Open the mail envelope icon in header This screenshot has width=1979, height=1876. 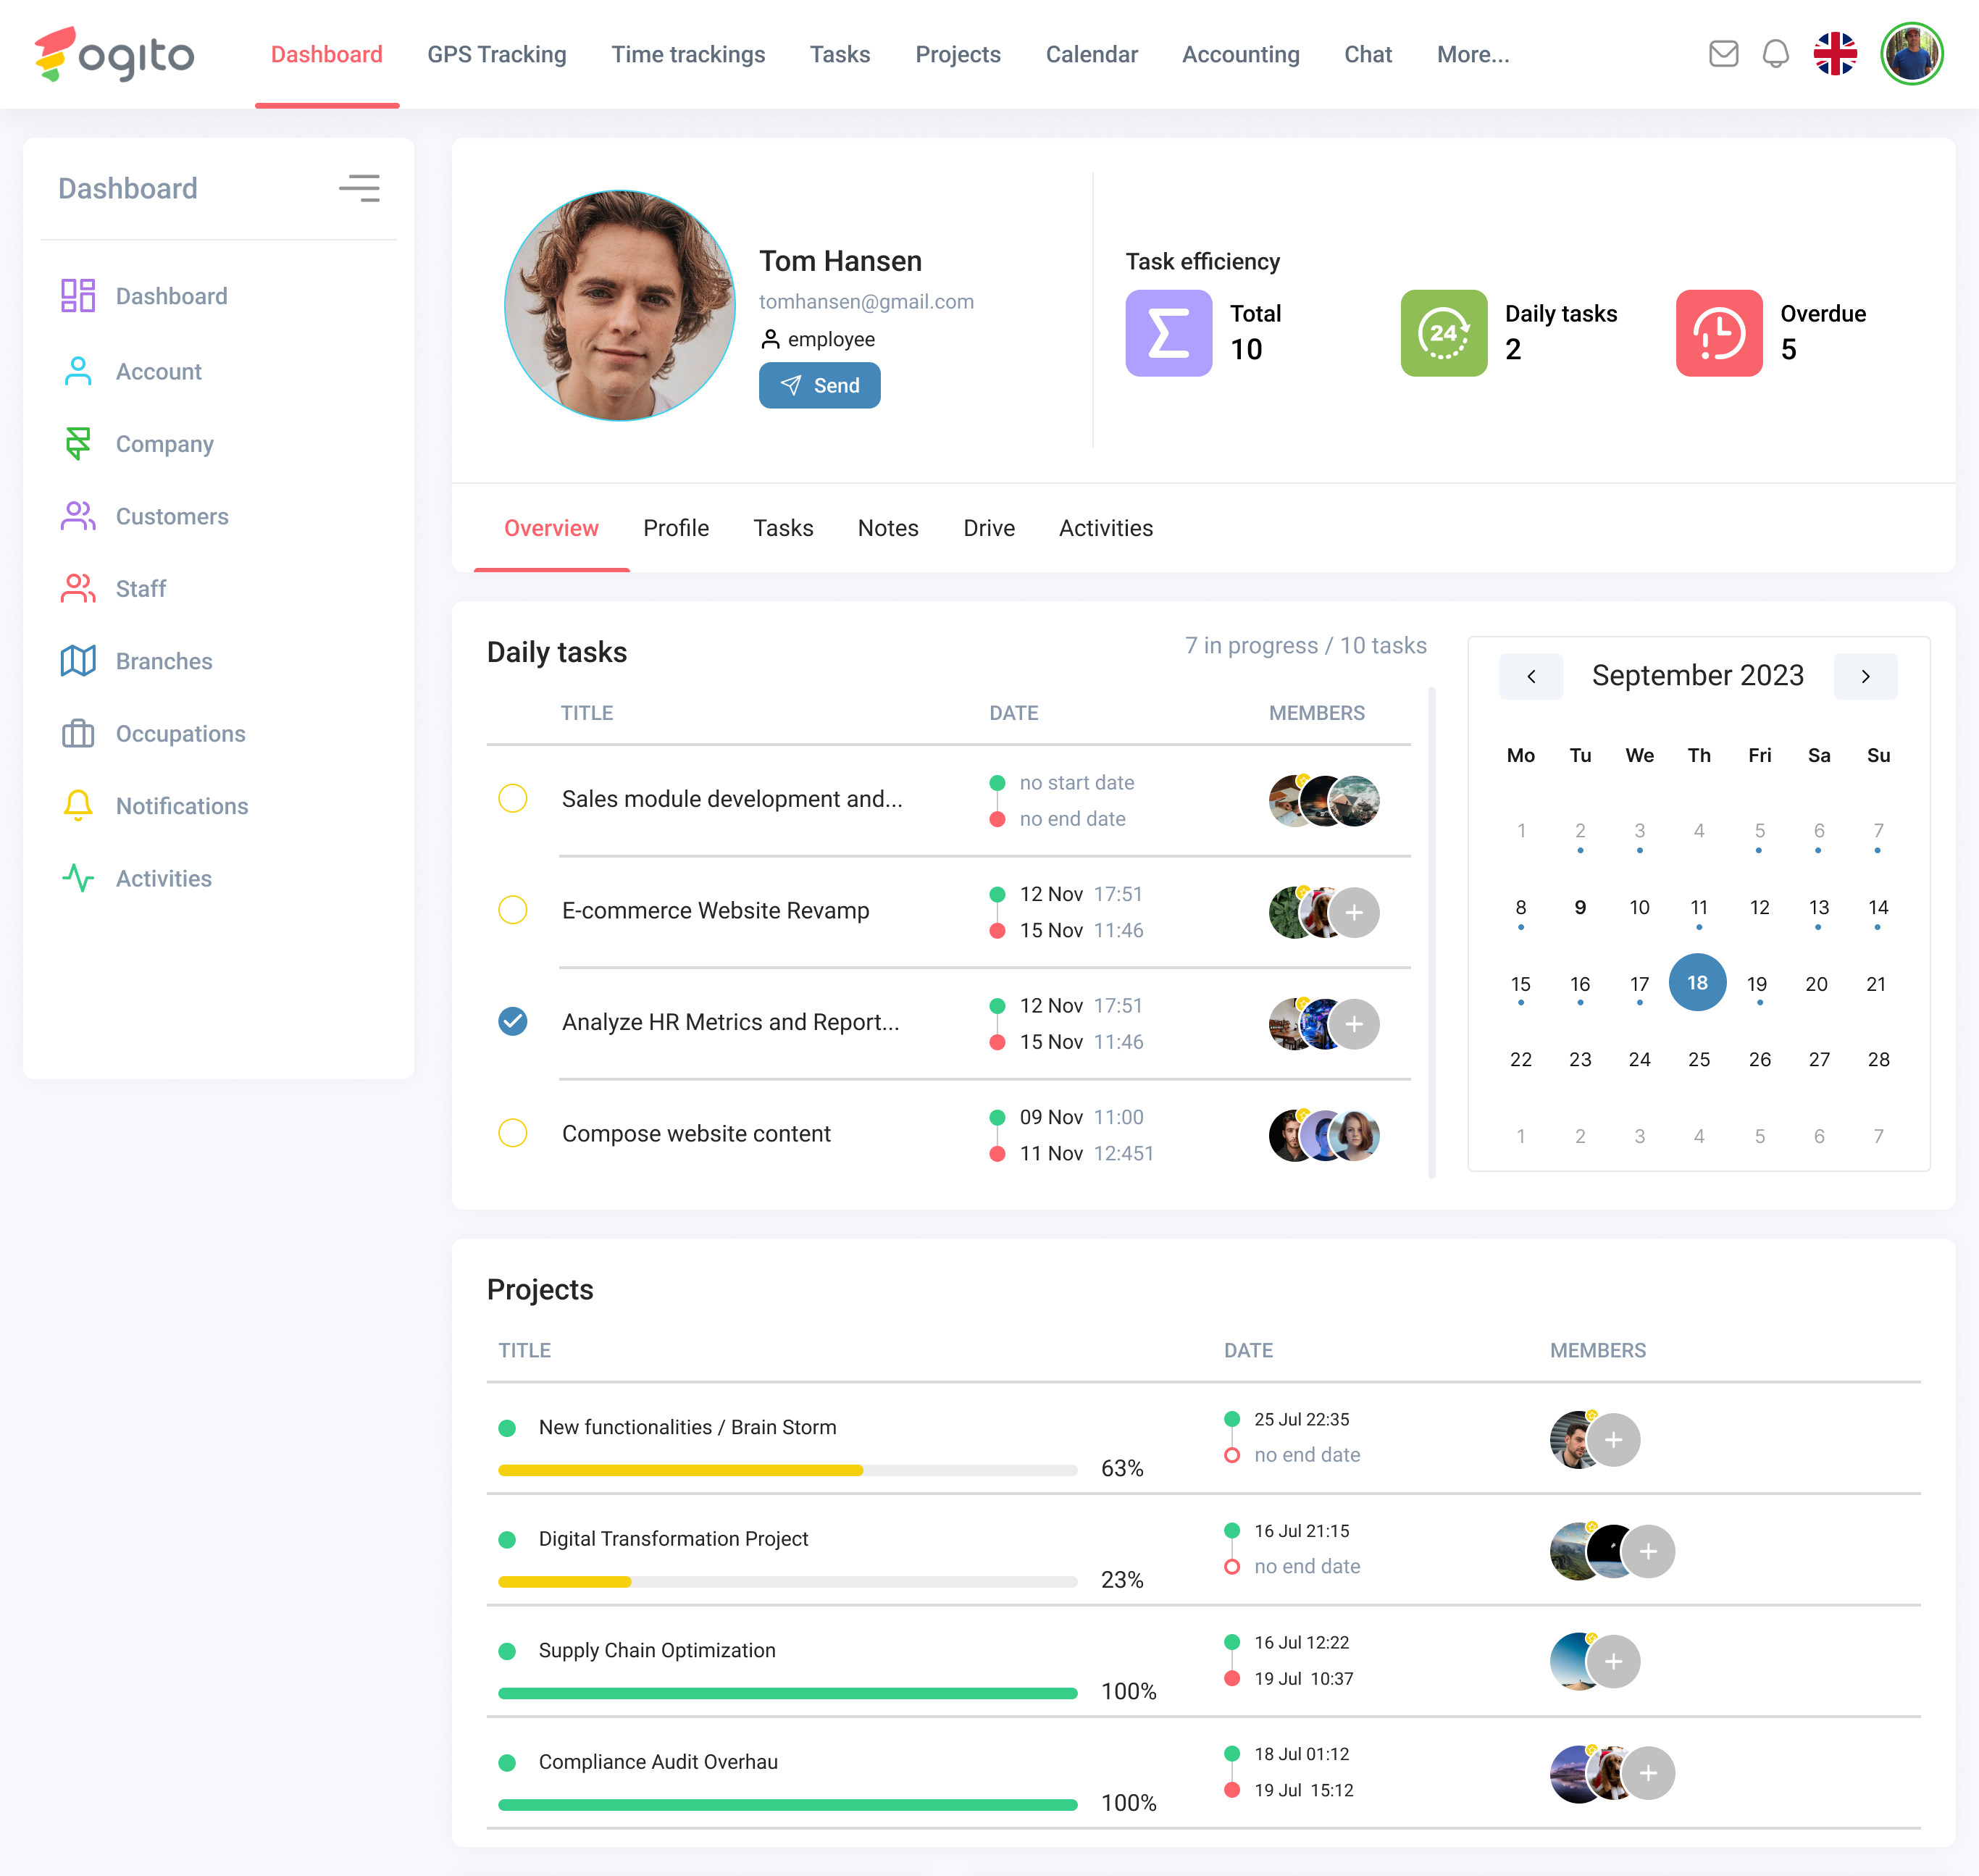1723,54
